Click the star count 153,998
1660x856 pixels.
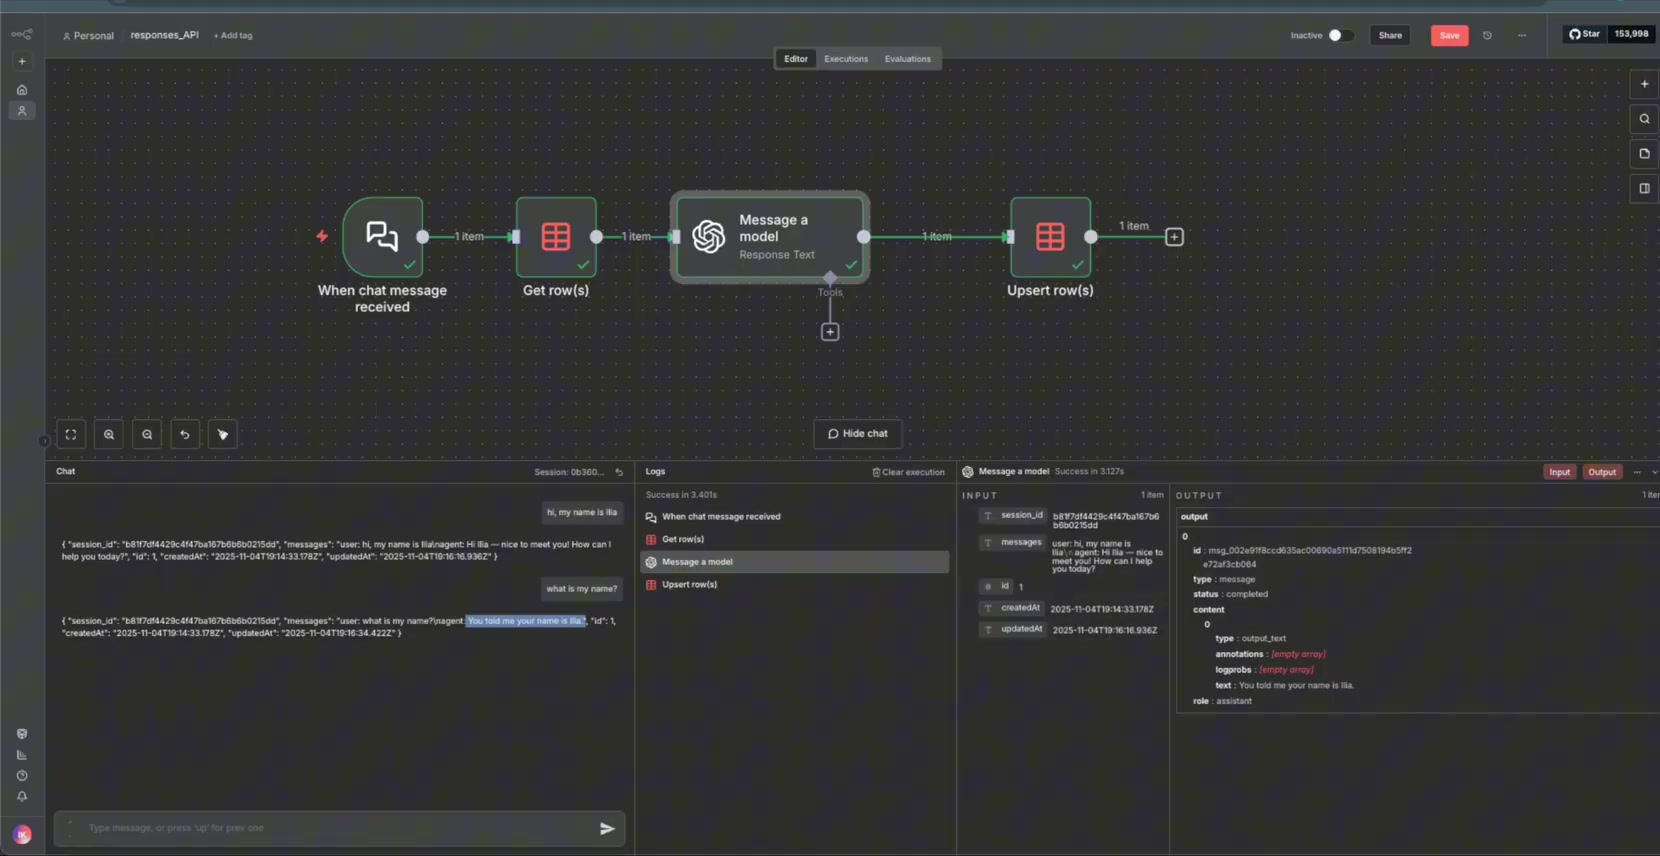[x=1631, y=34]
